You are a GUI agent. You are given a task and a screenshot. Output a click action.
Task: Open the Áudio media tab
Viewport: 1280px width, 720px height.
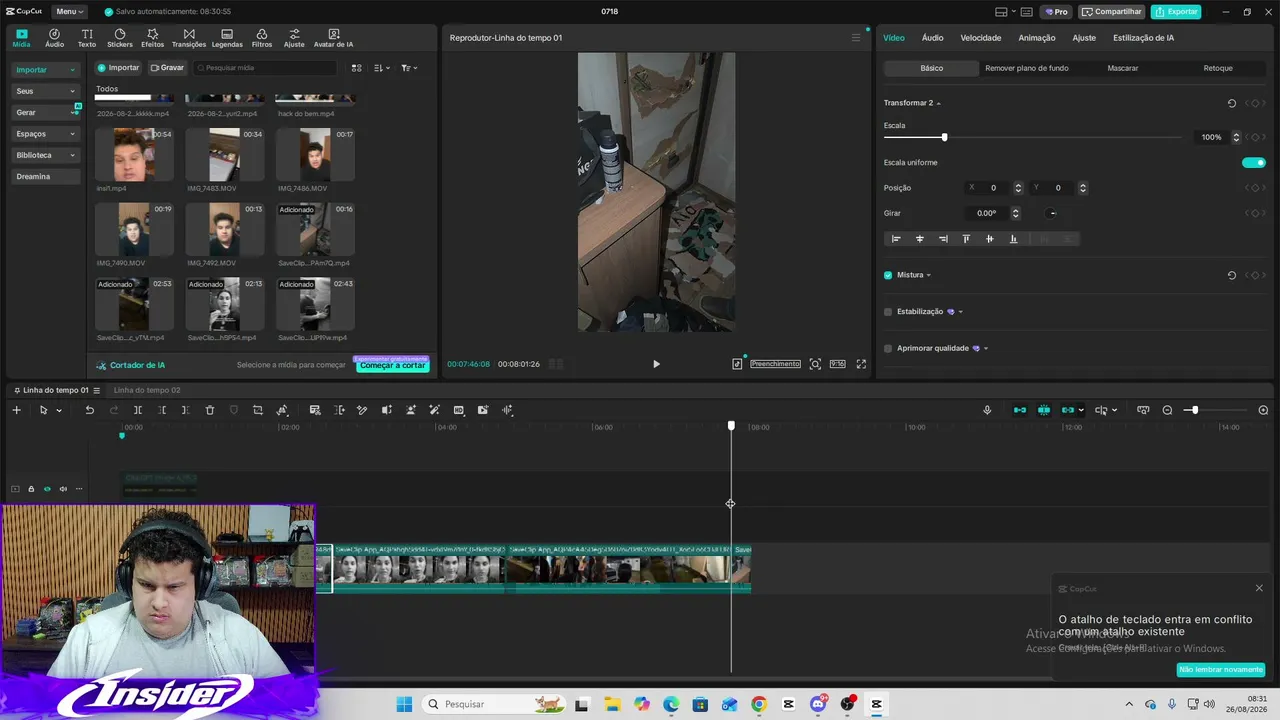[x=54, y=38]
